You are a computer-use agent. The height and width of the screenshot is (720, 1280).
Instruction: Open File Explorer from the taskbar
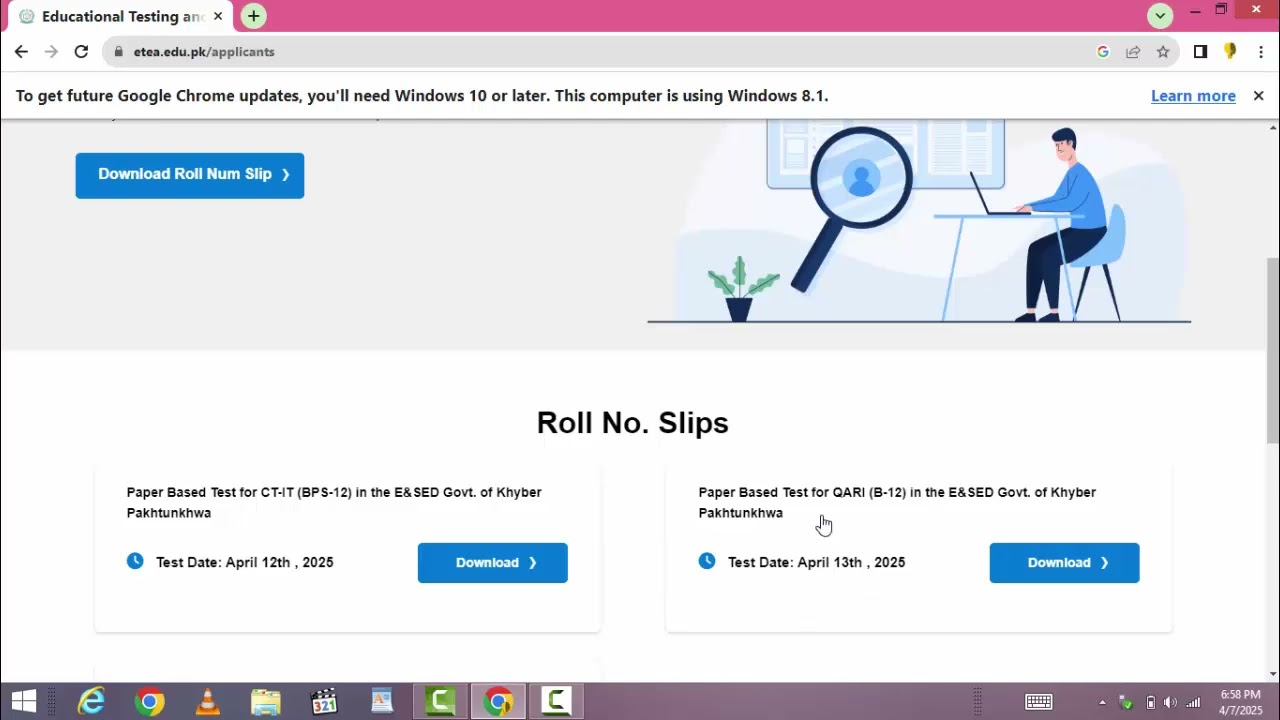pyautogui.click(x=266, y=702)
